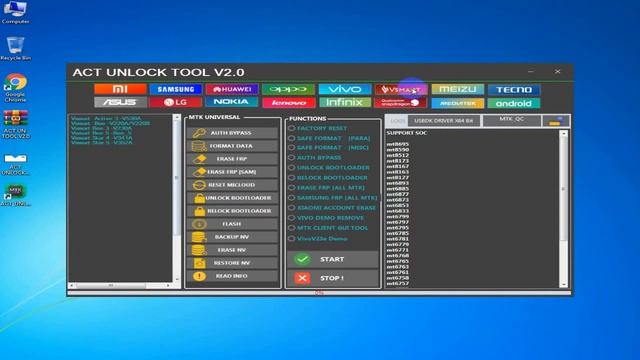The width and height of the screenshot is (640, 360).
Task: Open the Recycle Bin desktop icon
Action: (15, 49)
